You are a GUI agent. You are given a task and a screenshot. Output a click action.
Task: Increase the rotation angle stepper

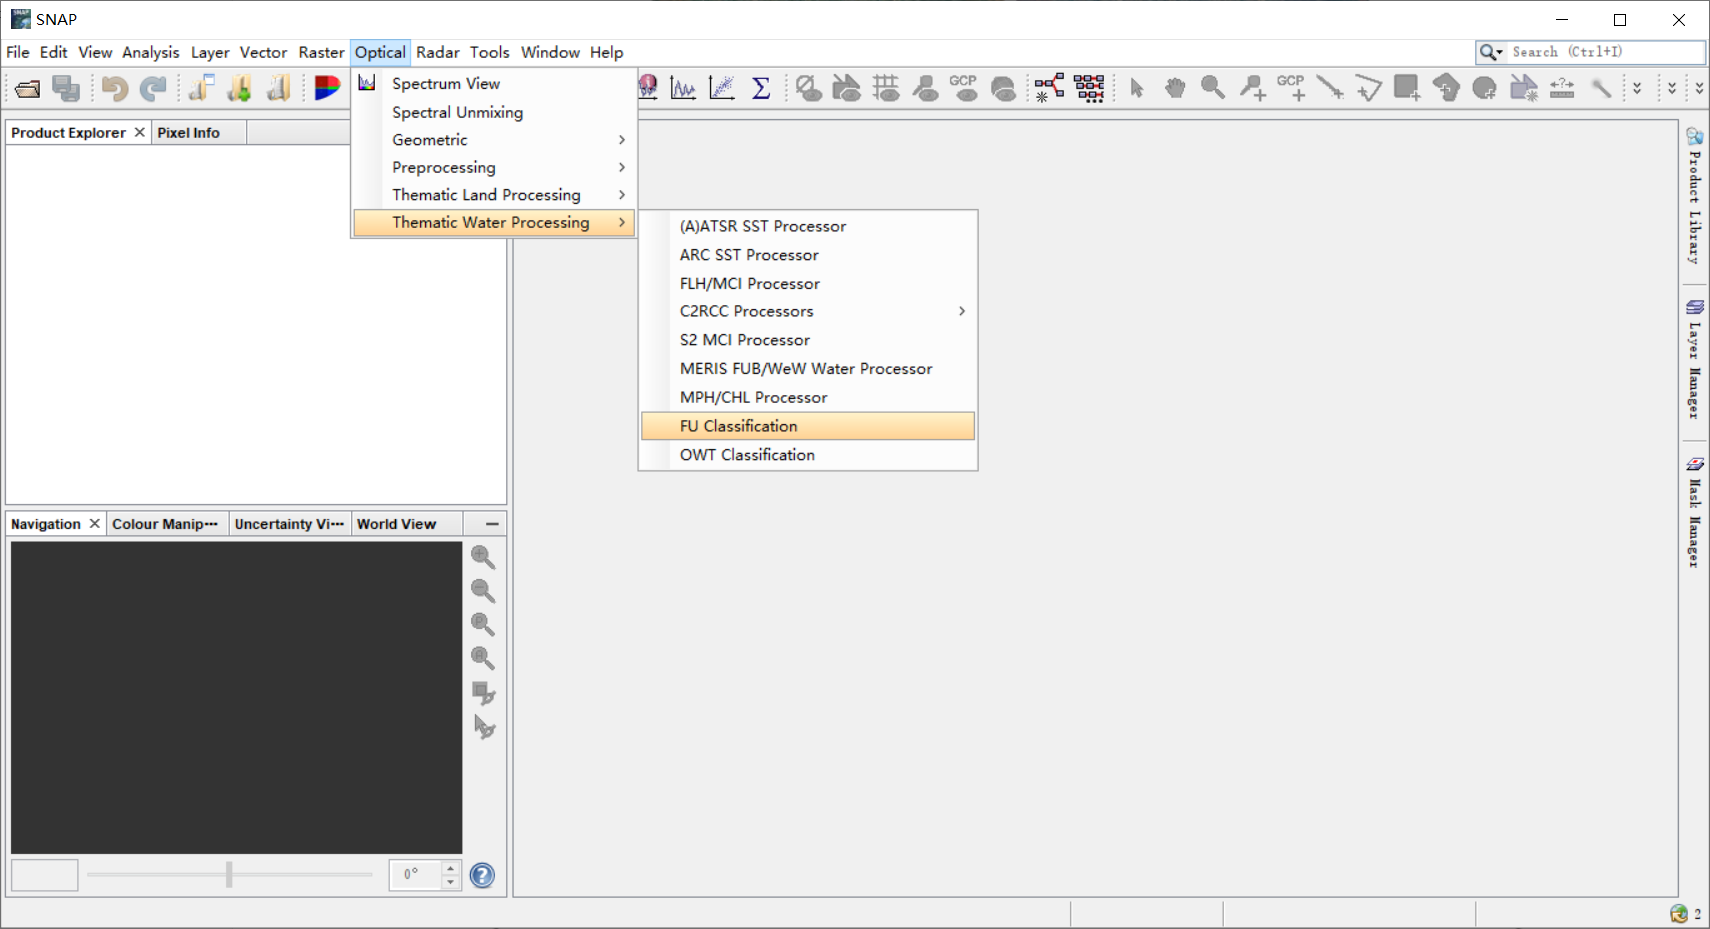451,868
